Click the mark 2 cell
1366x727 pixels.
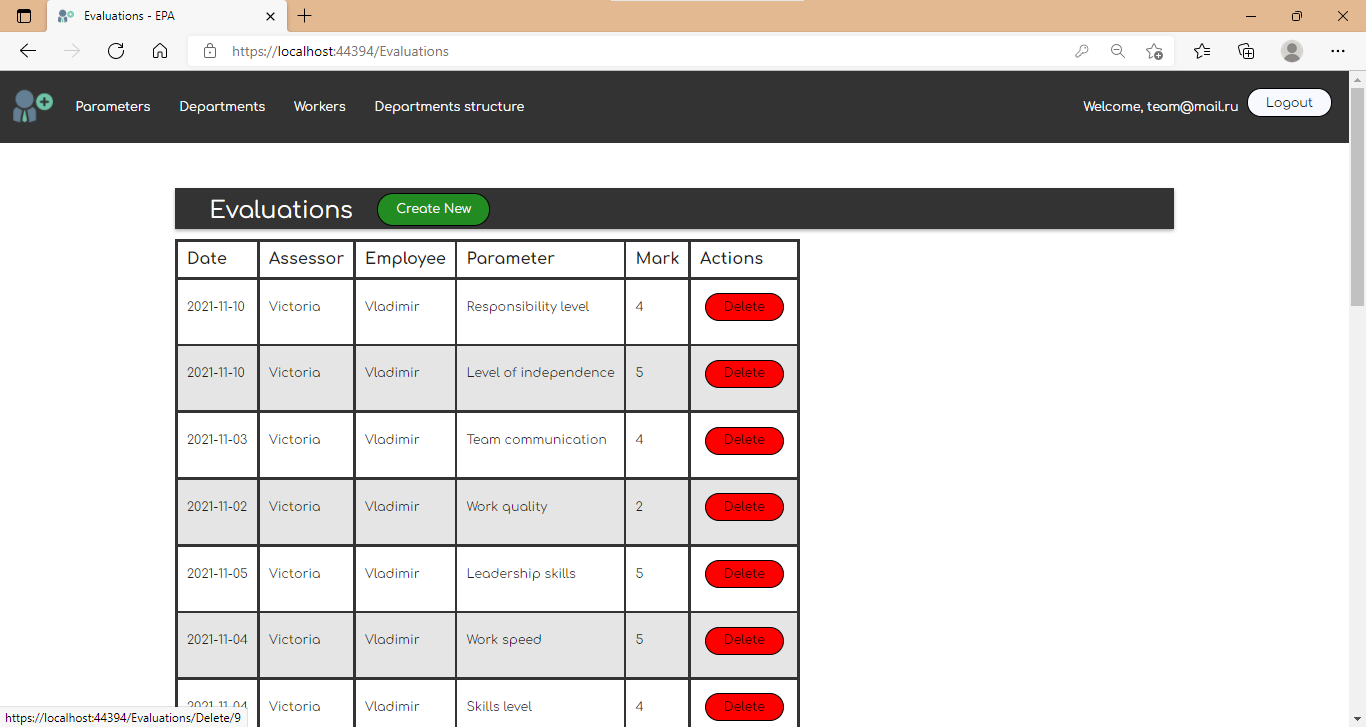[657, 512]
